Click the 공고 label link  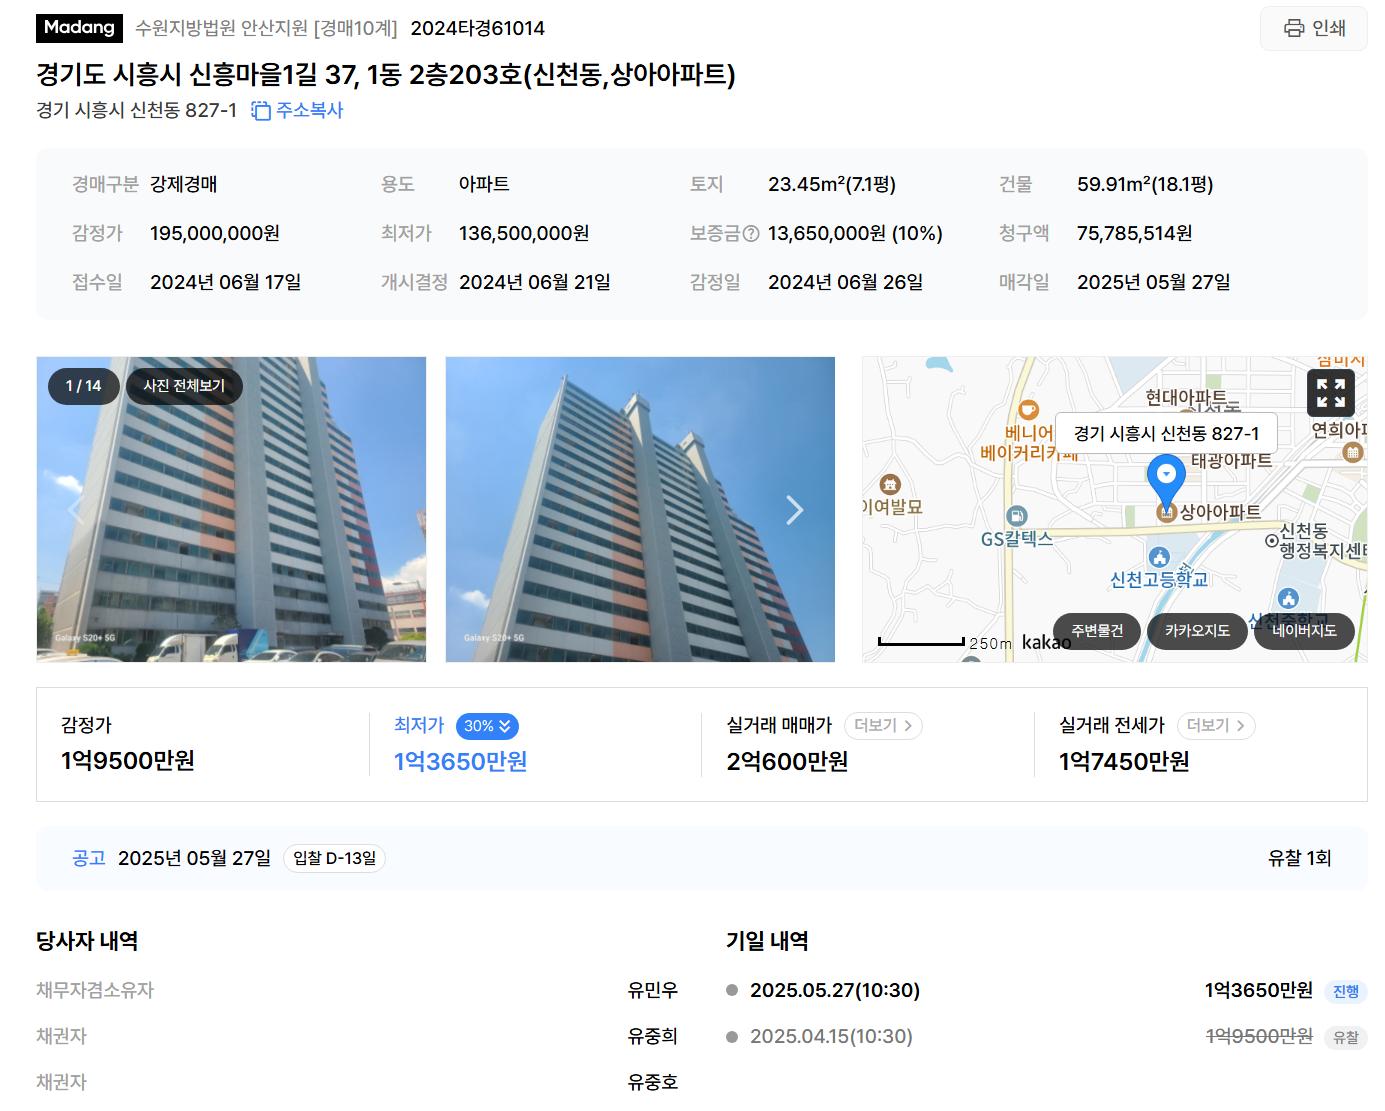(x=89, y=858)
